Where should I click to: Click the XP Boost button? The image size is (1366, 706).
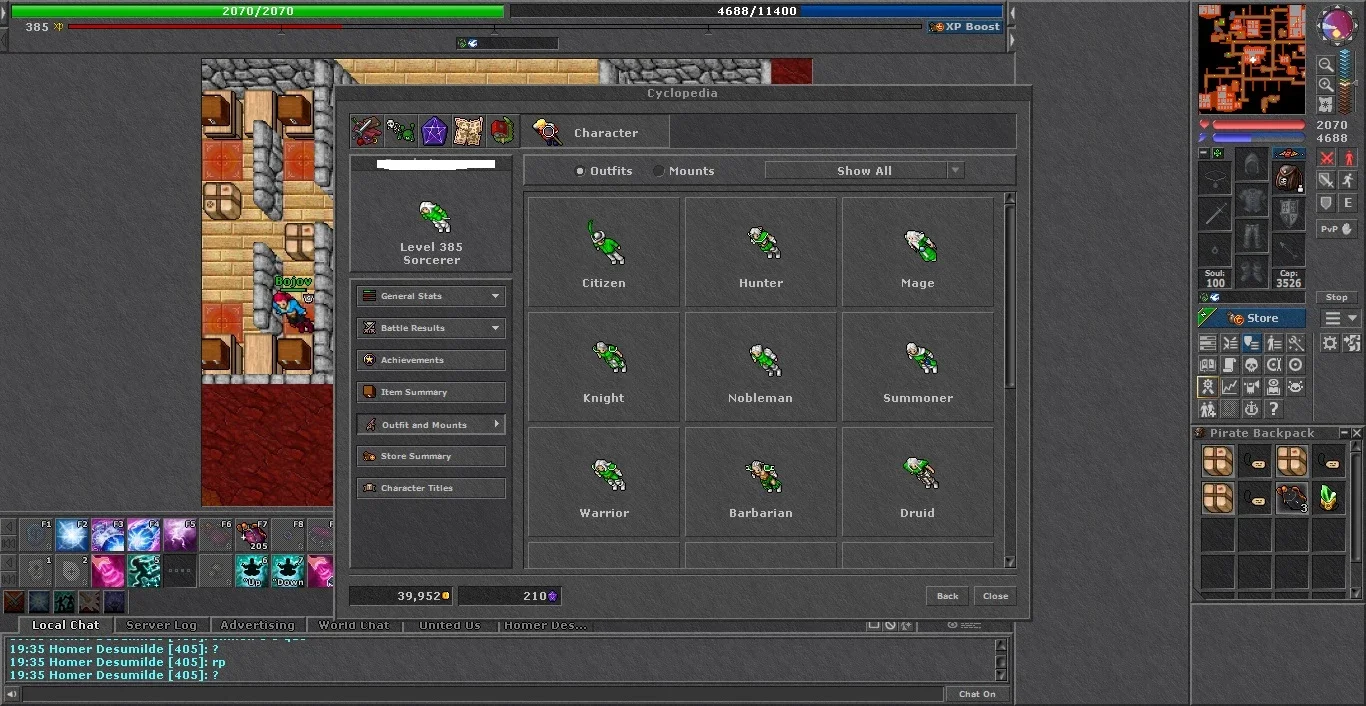(965, 27)
